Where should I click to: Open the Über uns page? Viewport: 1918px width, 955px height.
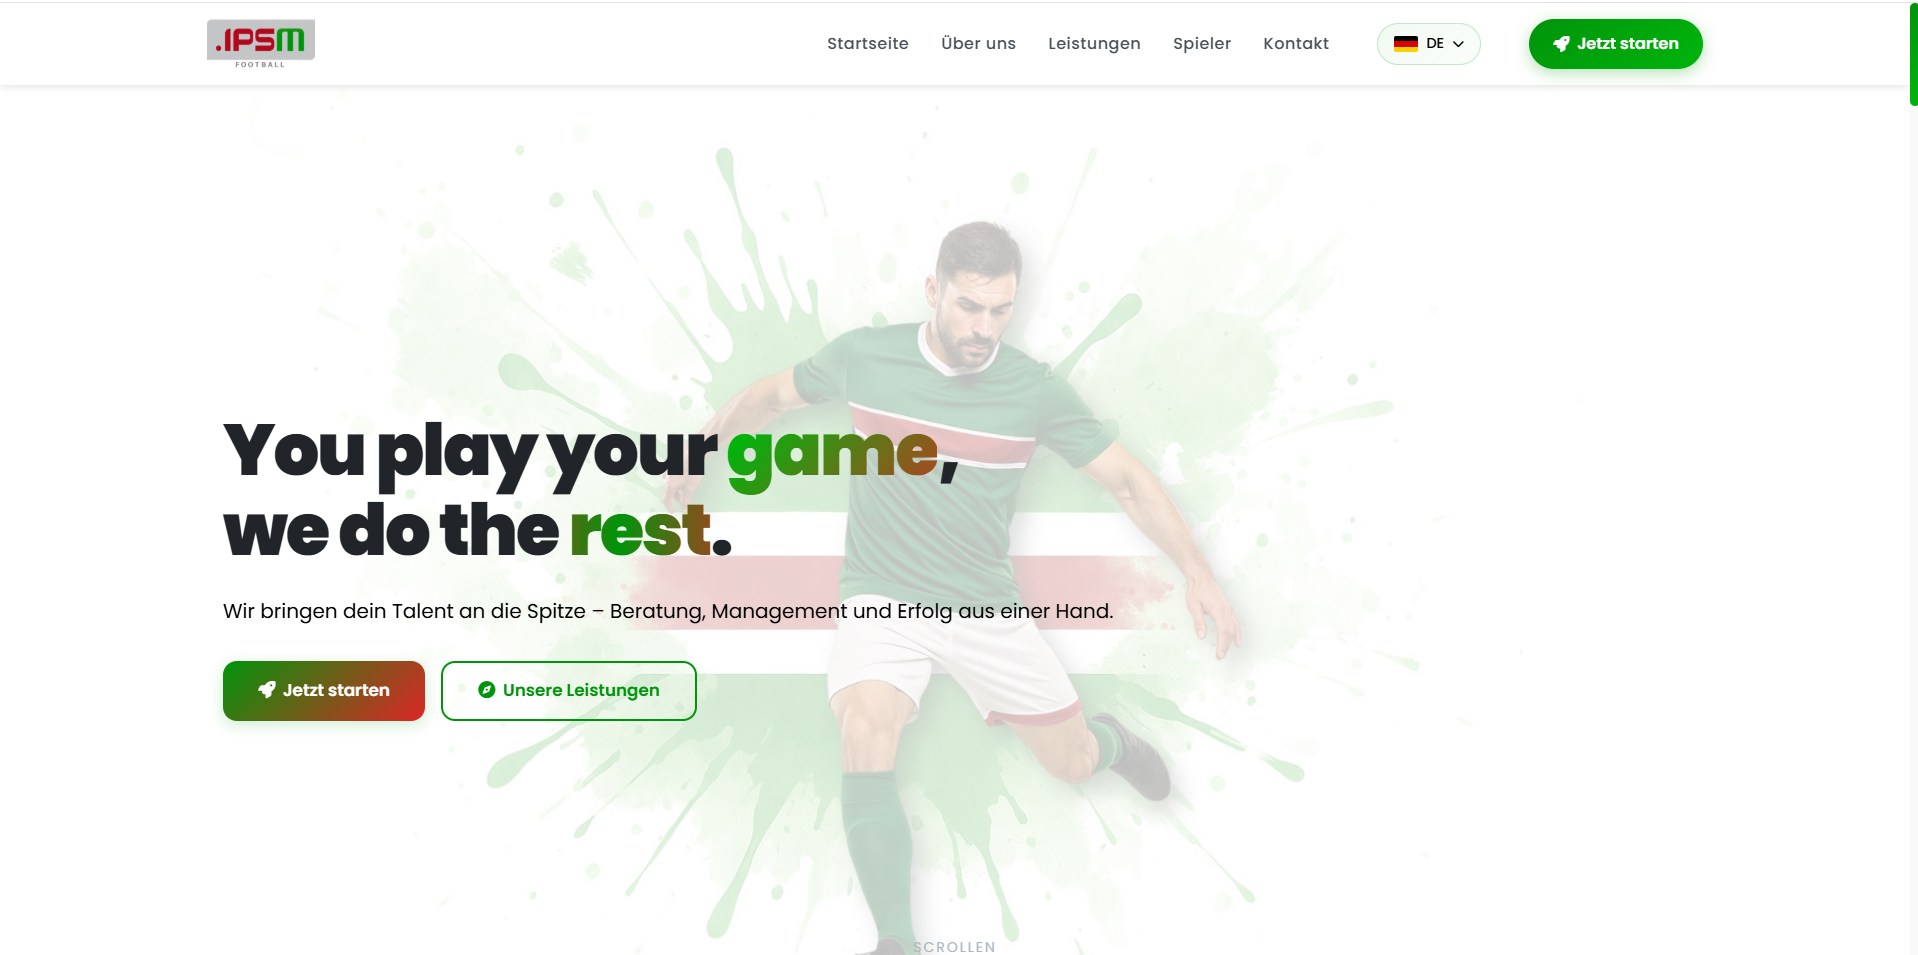coord(978,44)
